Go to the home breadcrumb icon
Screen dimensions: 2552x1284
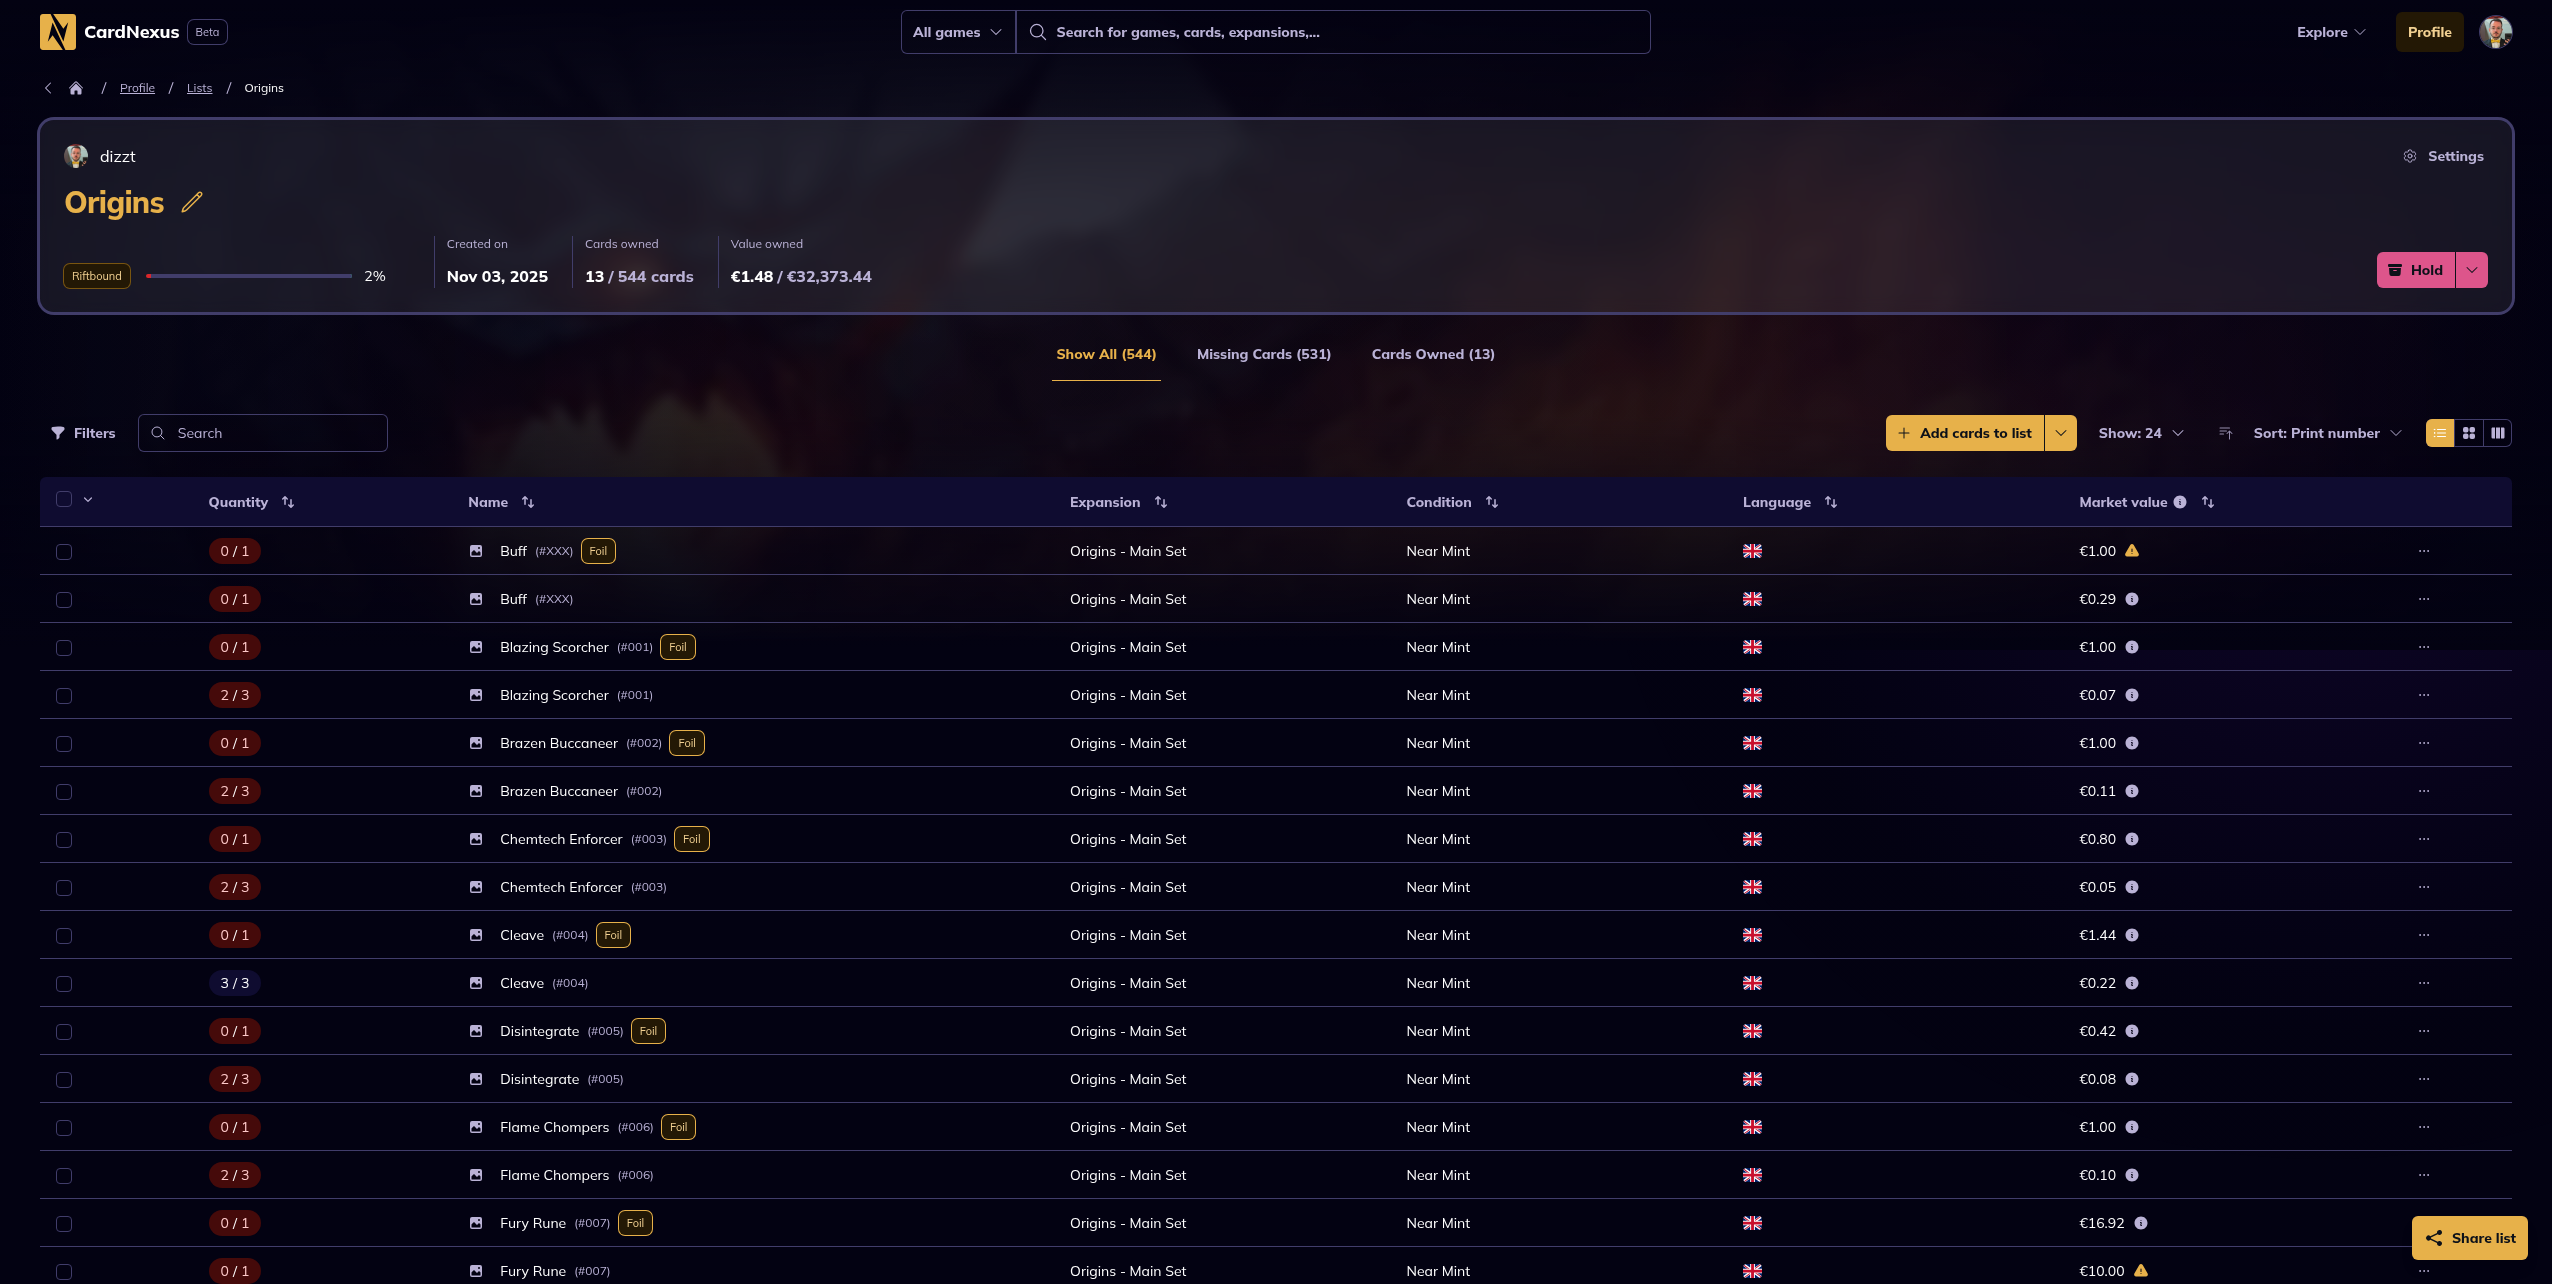point(76,88)
